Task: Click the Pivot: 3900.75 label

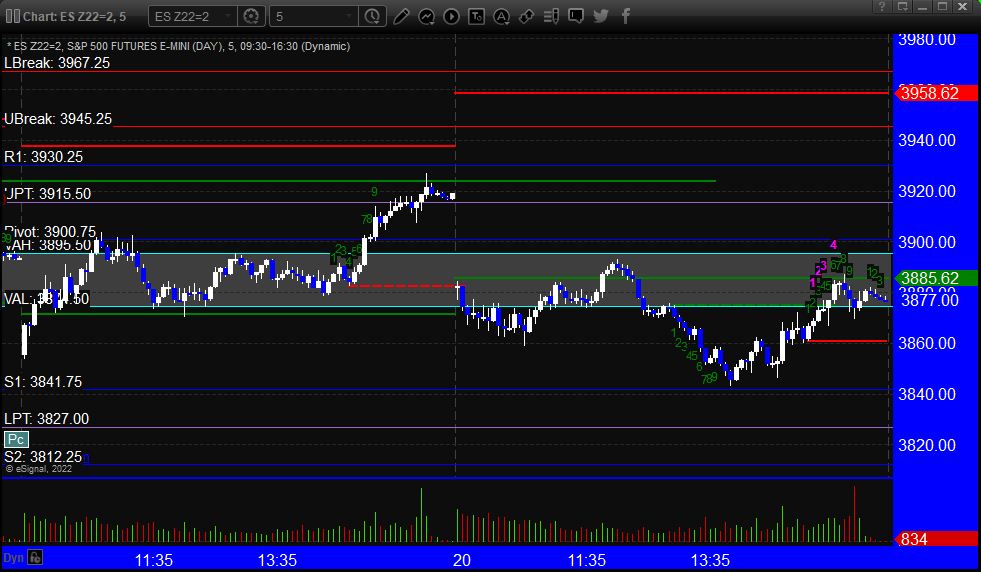Action: click(x=50, y=232)
